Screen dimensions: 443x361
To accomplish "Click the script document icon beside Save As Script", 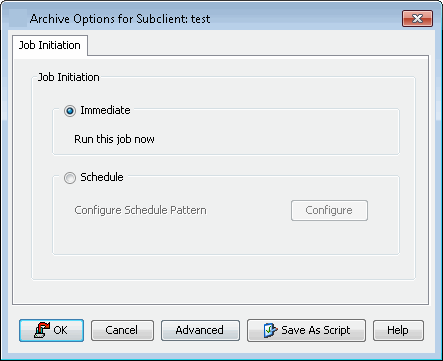I will click(270, 330).
